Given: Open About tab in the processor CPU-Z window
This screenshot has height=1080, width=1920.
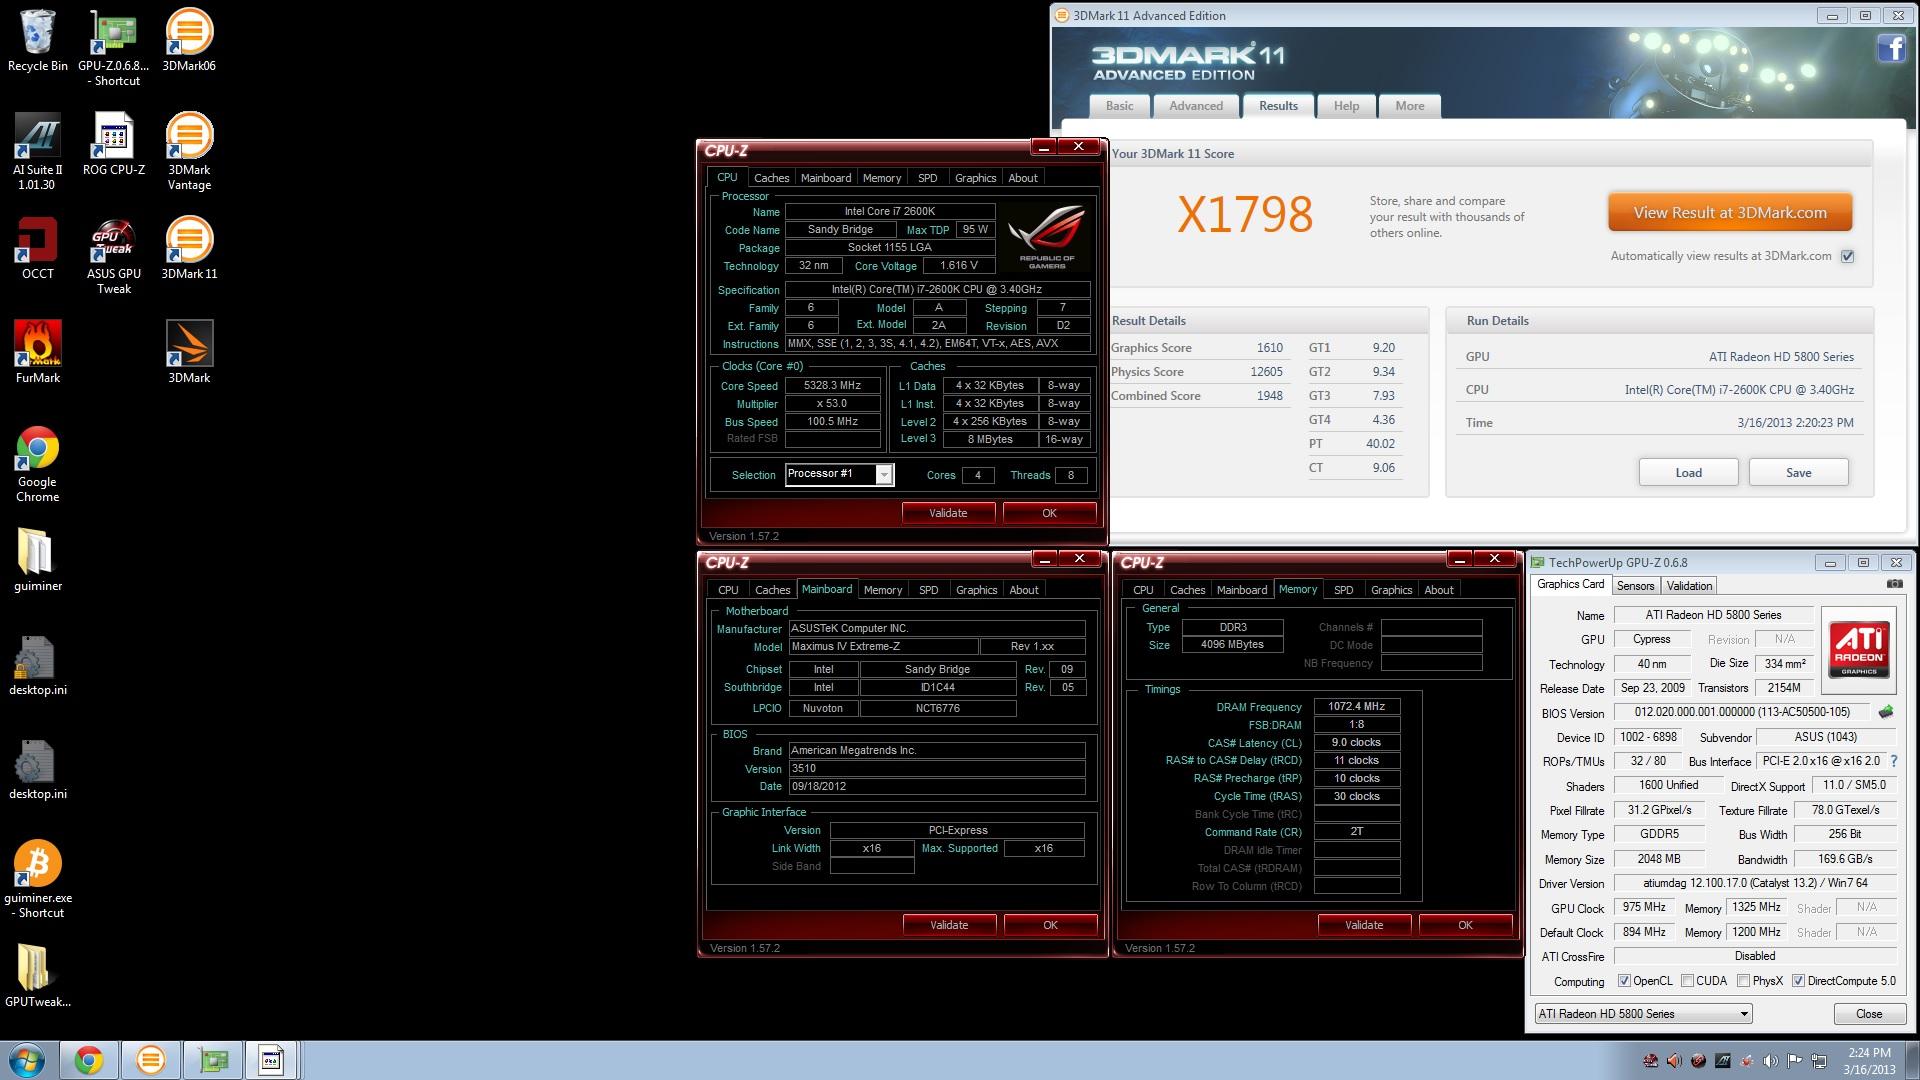Looking at the screenshot, I should pyautogui.click(x=1022, y=178).
